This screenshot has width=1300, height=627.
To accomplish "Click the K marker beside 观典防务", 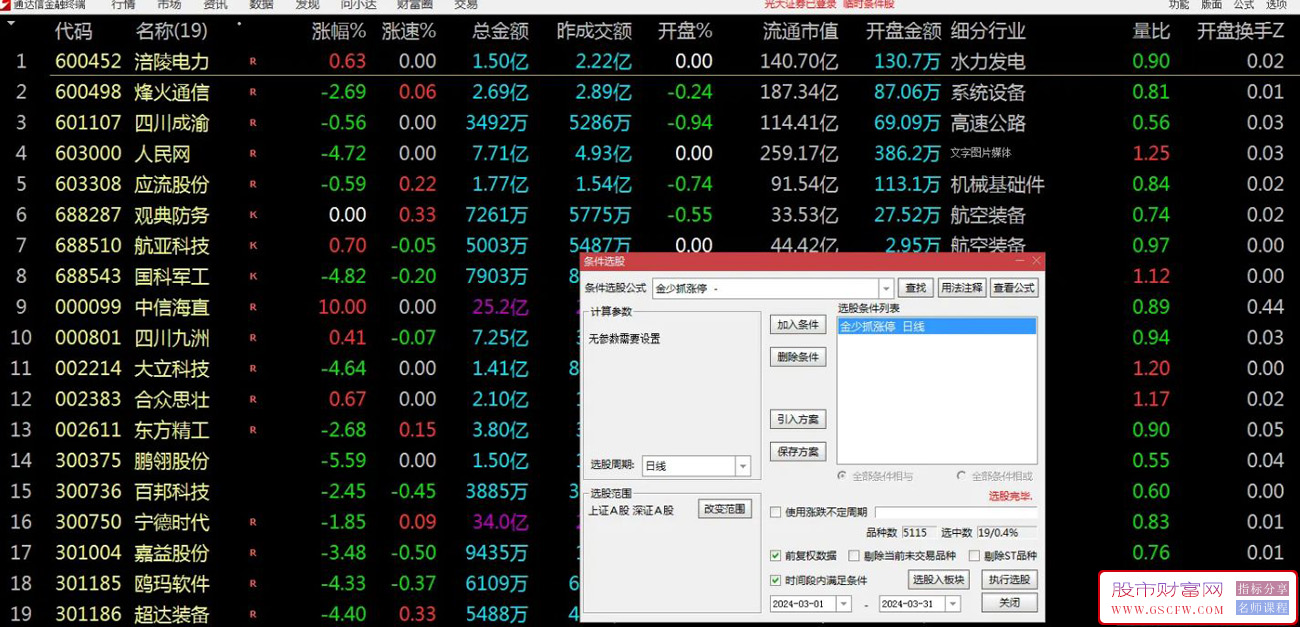I will 253,215.
